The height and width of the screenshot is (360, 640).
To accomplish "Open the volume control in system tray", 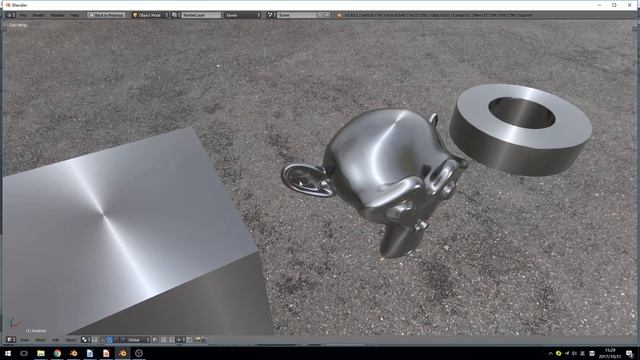I will click(x=575, y=353).
